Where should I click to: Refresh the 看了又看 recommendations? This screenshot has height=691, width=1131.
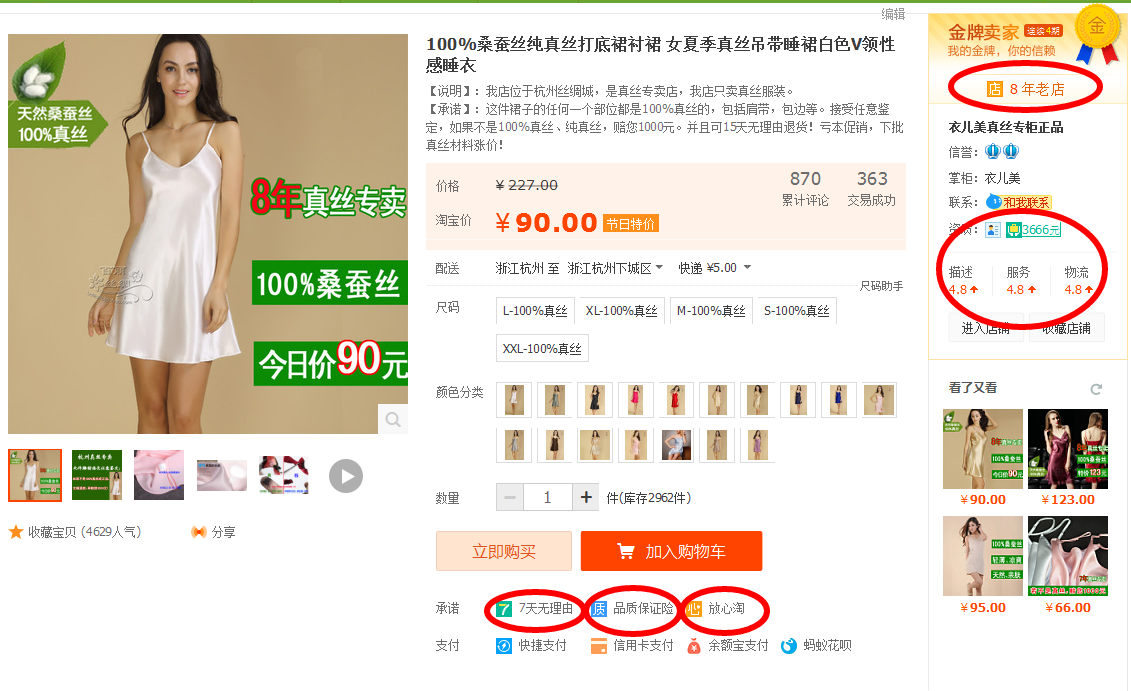click(x=1096, y=389)
